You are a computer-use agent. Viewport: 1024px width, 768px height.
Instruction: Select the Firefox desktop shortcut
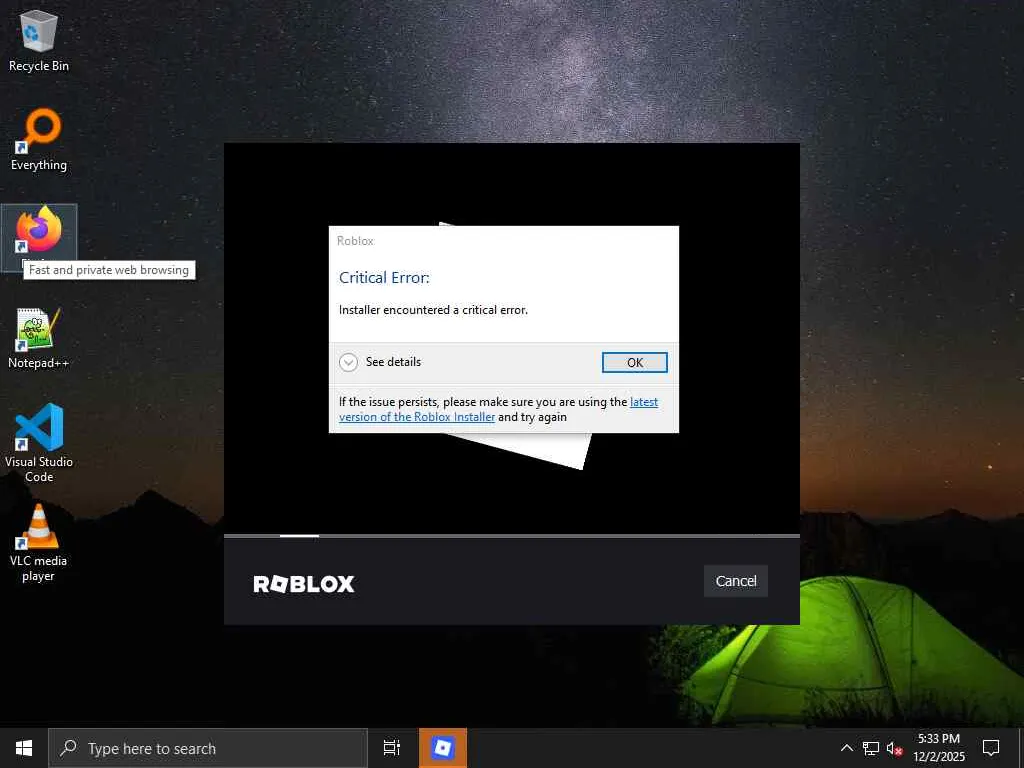[x=39, y=236]
